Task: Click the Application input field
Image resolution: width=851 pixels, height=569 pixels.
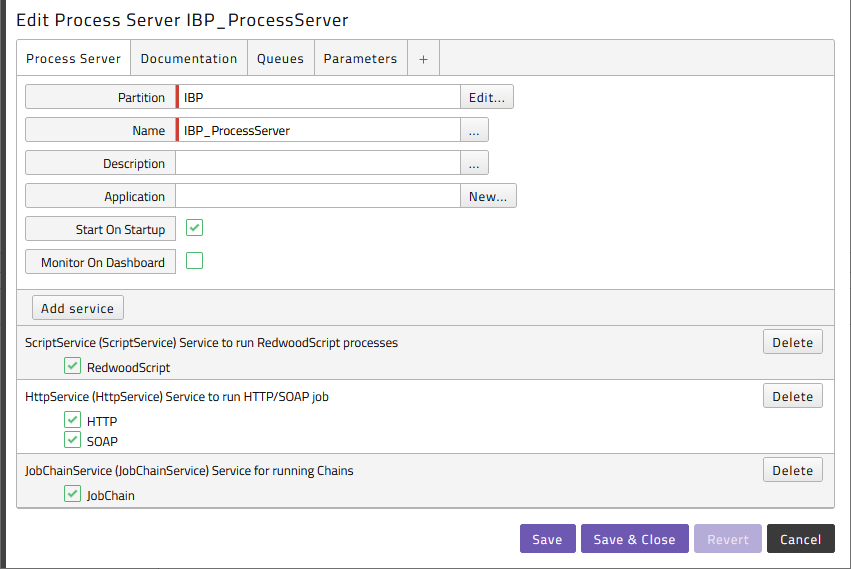Action: (x=319, y=196)
